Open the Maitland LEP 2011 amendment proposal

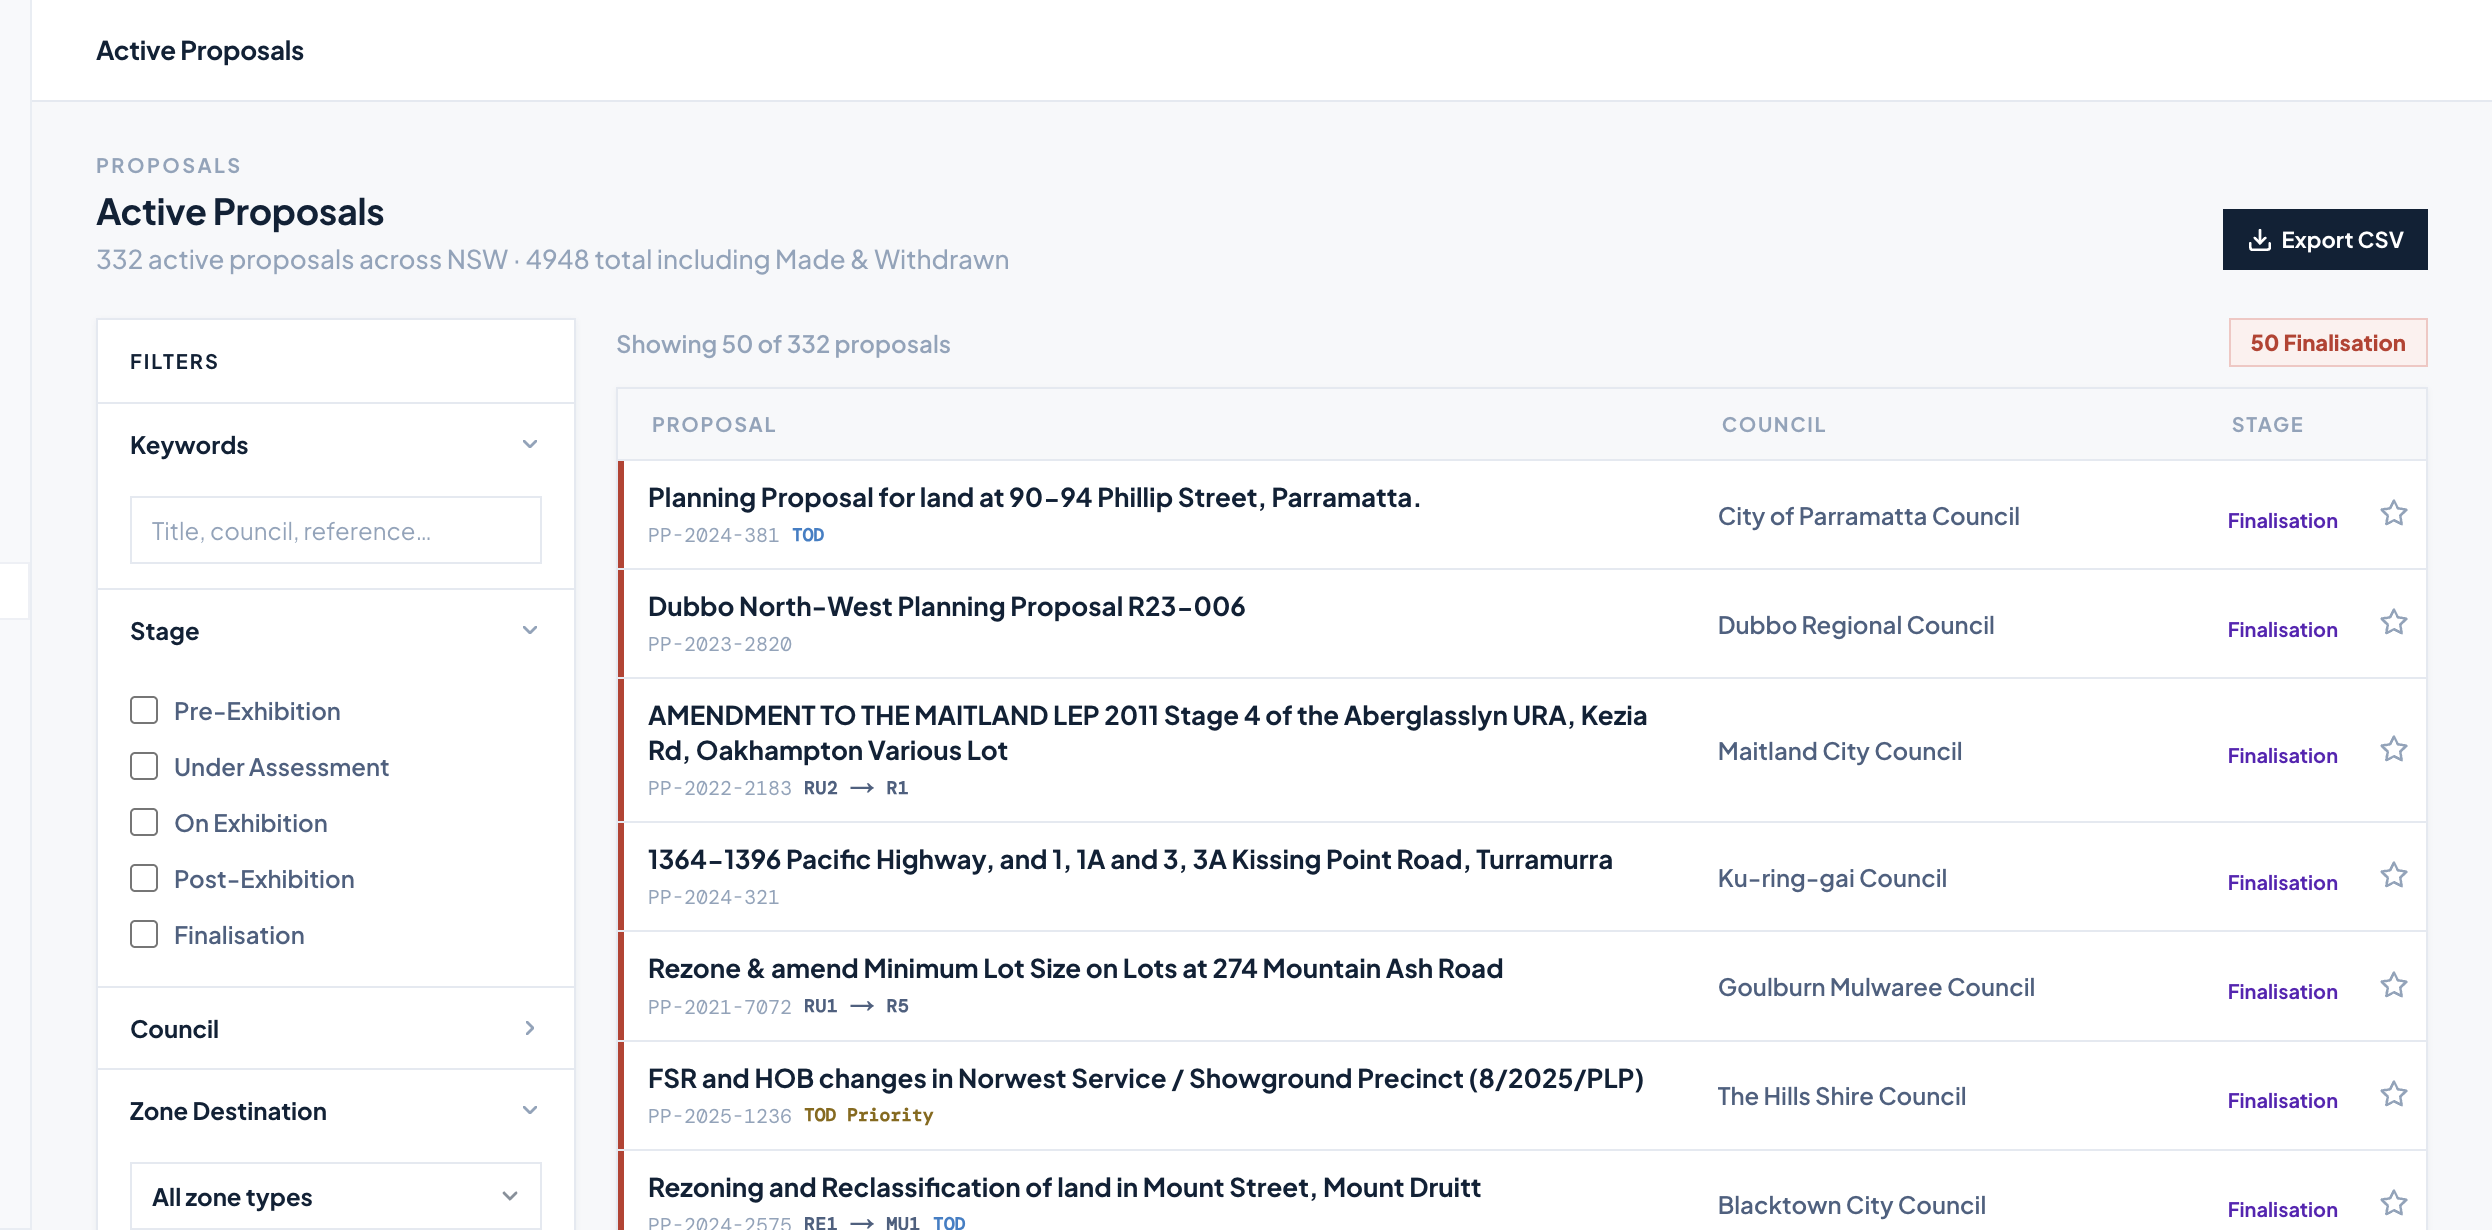click(x=1147, y=733)
